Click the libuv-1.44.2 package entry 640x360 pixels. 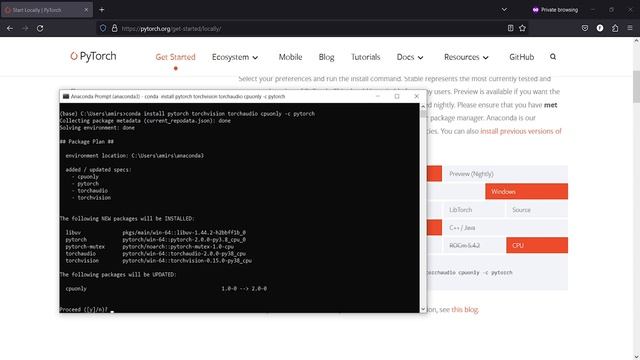(x=184, y=233)
